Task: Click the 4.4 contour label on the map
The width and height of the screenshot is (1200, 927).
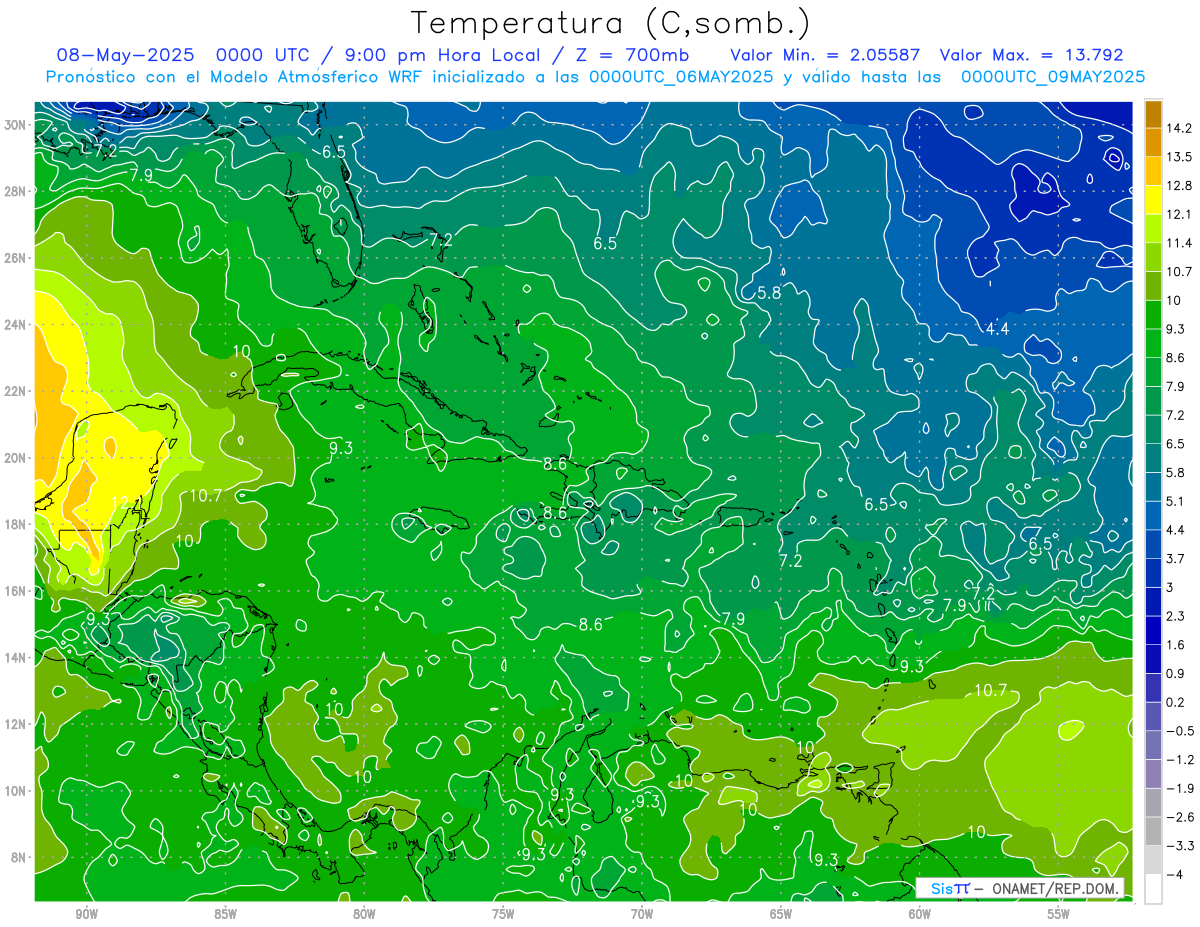Action: [x=997, y=329]
